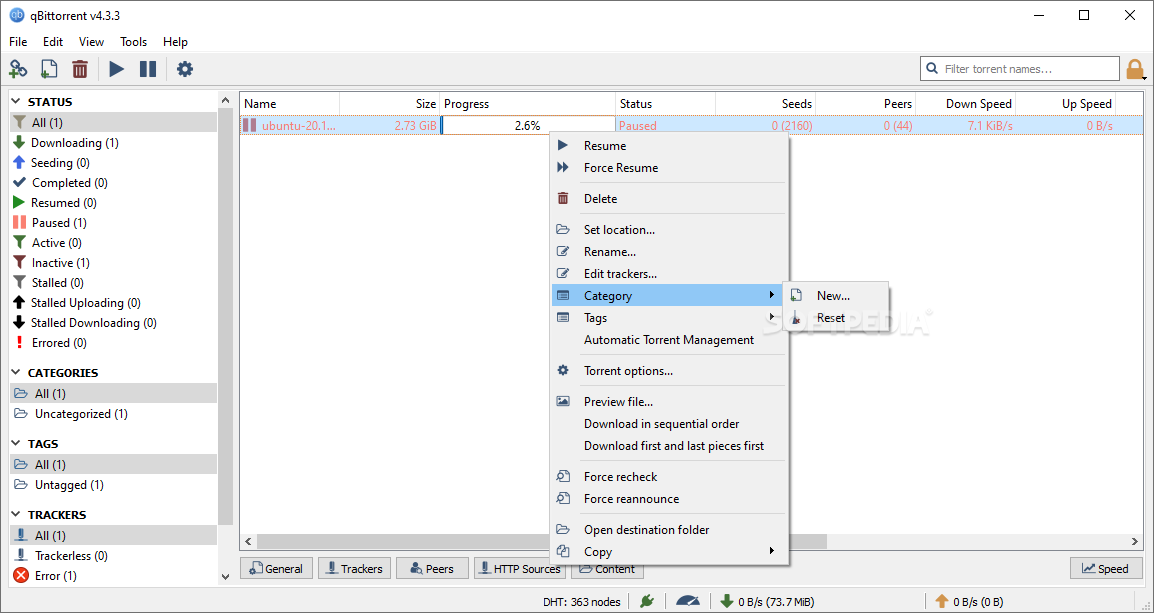Click the folder icon beside Untagged

[21, 484]
